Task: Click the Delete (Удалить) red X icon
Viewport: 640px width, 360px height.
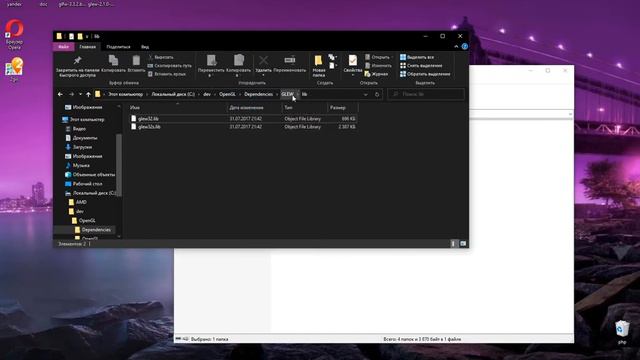Action: pos(264,61)
